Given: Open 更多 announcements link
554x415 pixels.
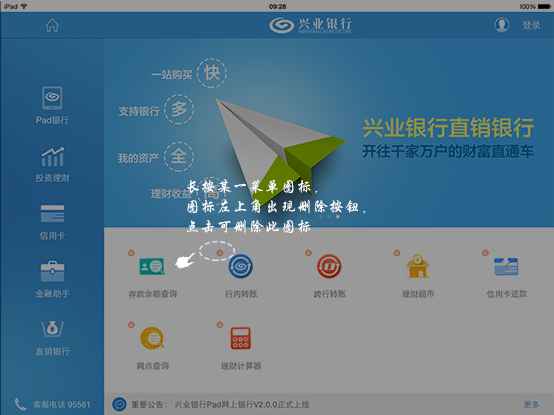Looking at the screenshot, I should [x=531, y=404].
